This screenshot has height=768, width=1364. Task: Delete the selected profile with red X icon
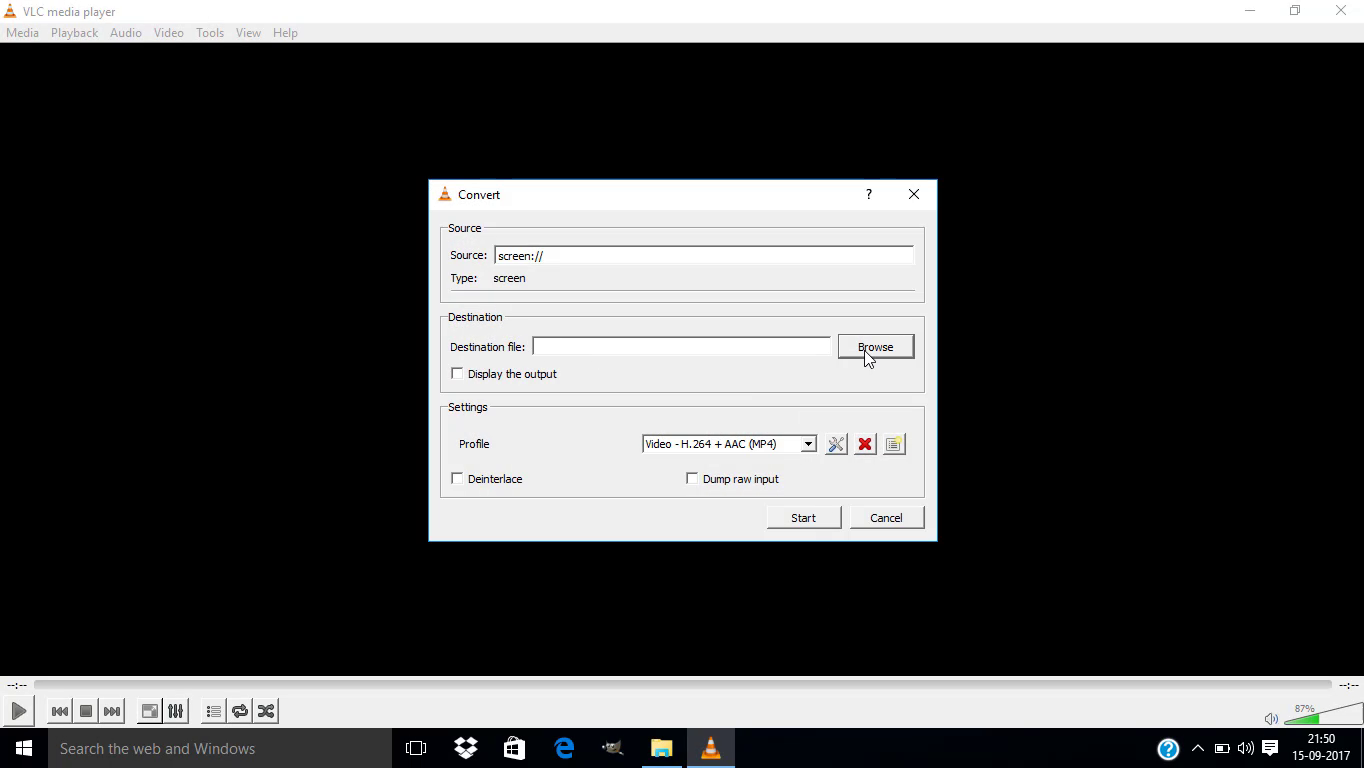pos(864,444)
